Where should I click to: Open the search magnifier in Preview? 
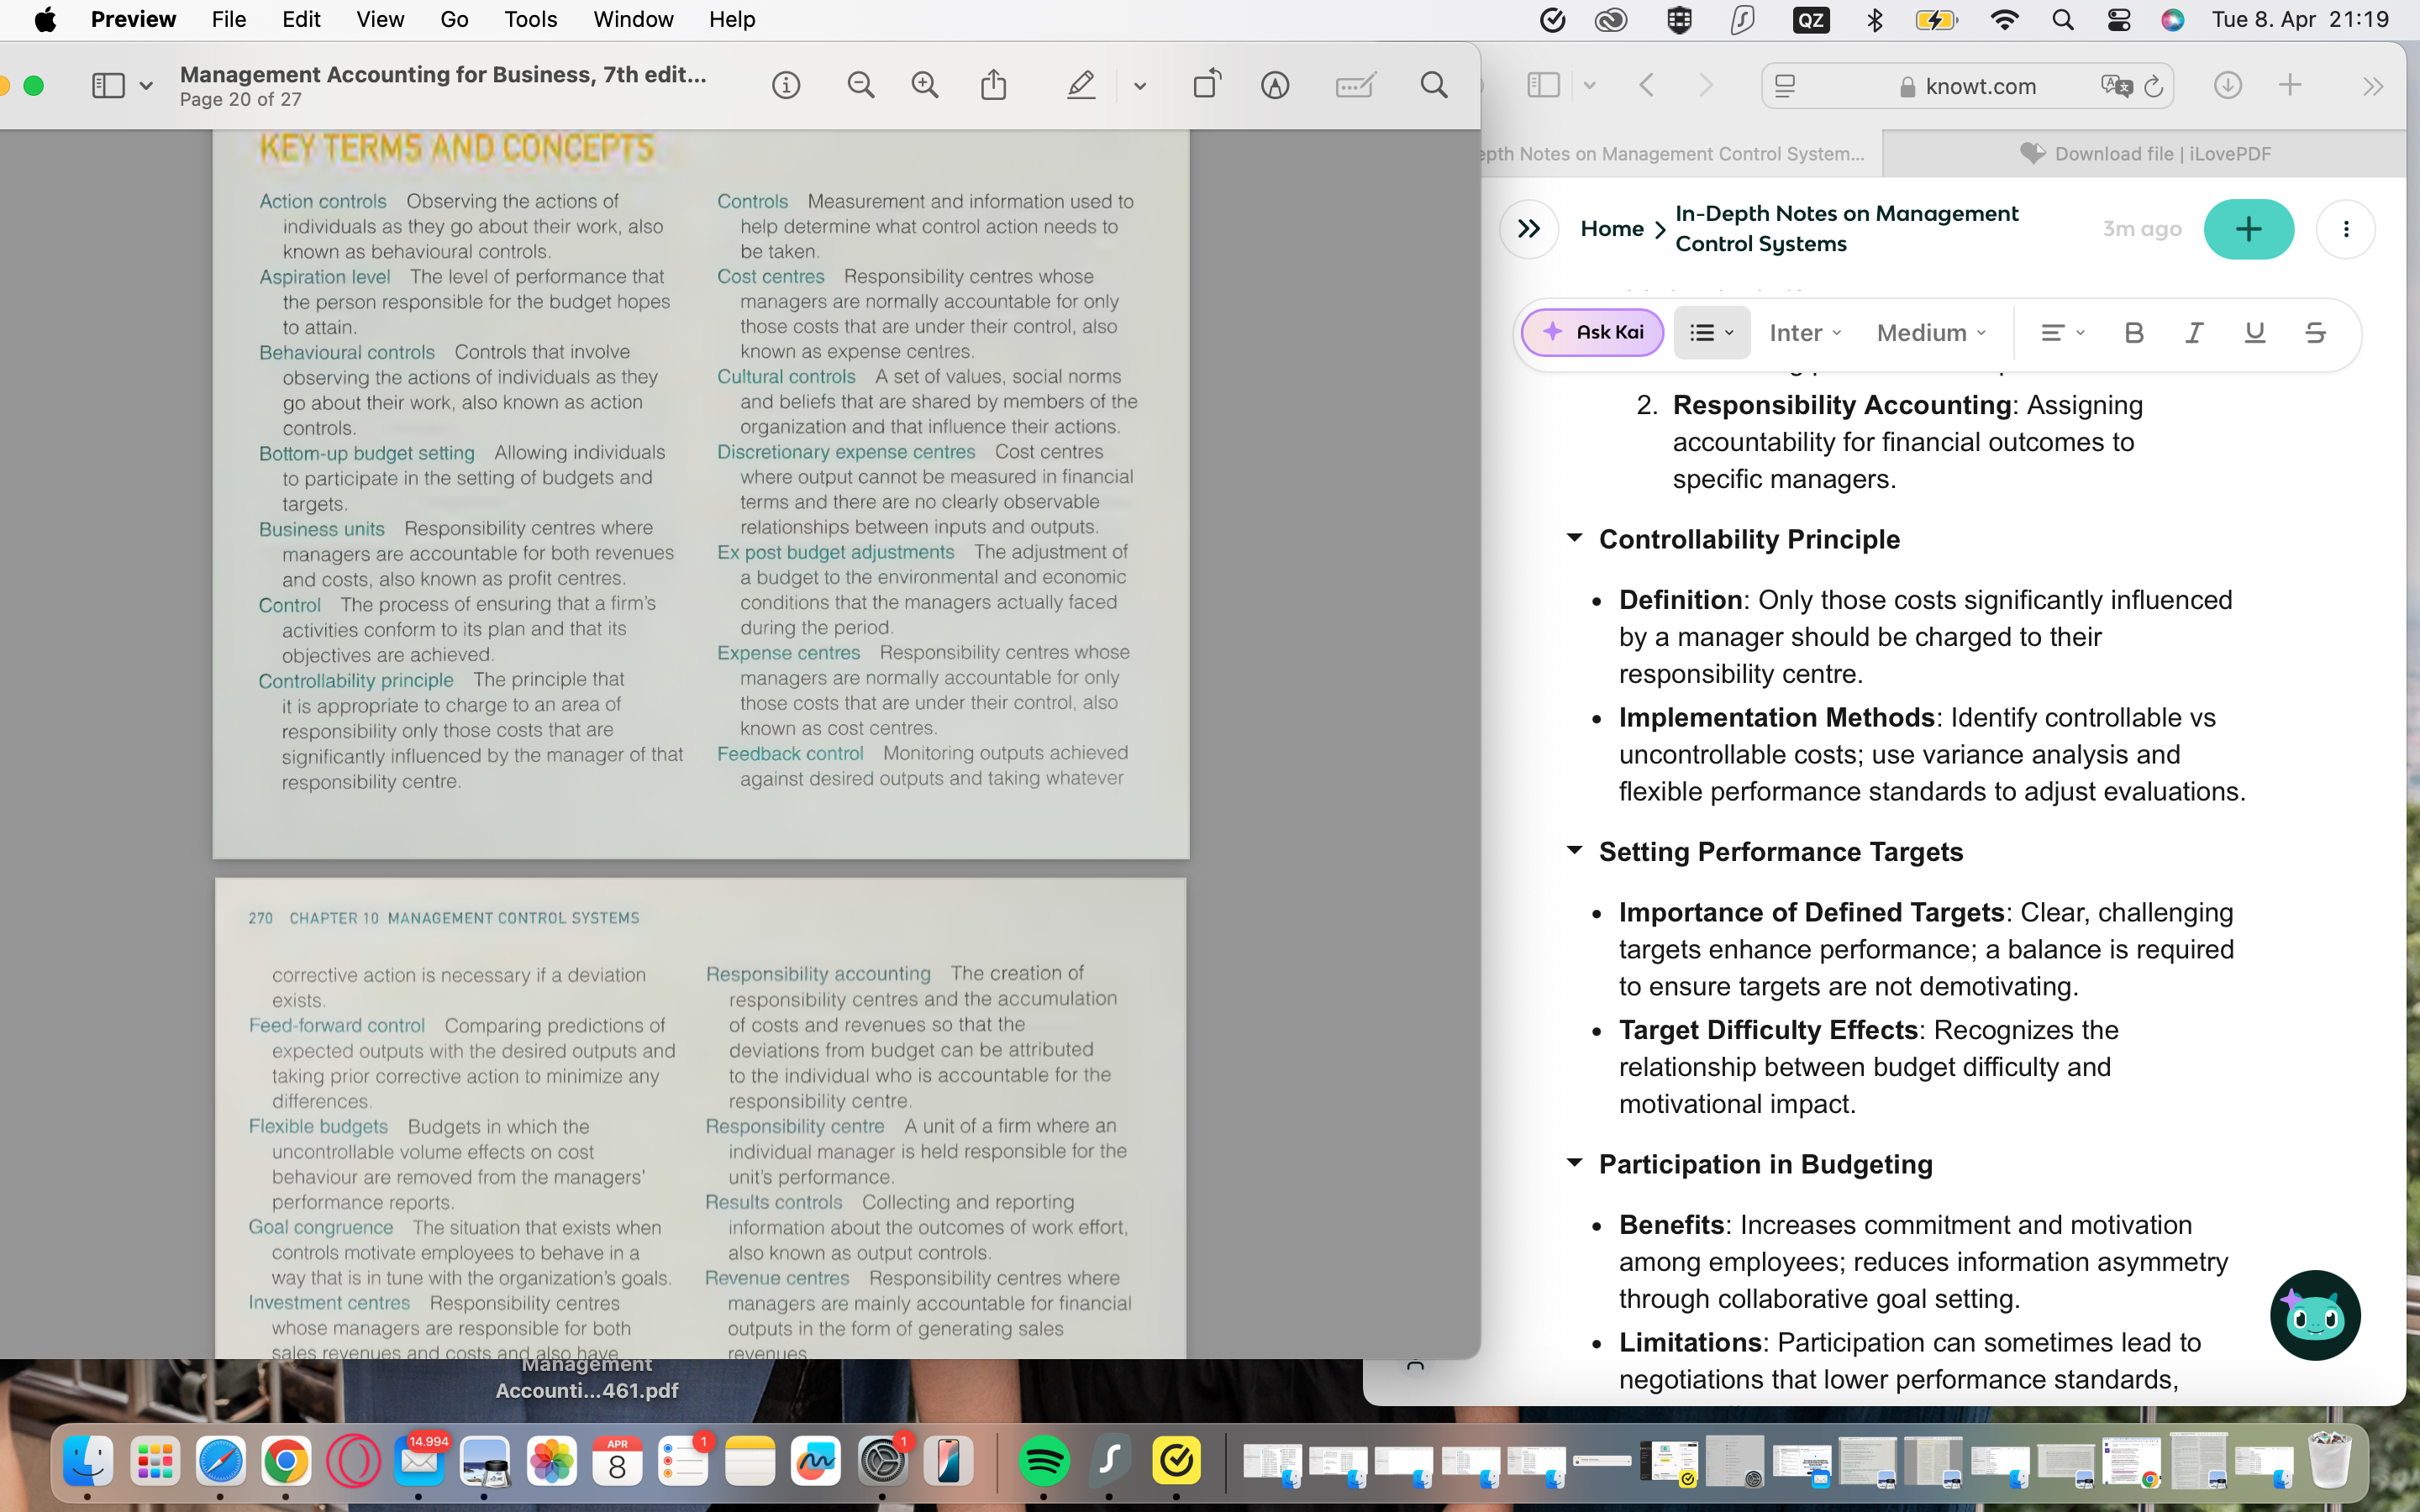[1434, 86]
